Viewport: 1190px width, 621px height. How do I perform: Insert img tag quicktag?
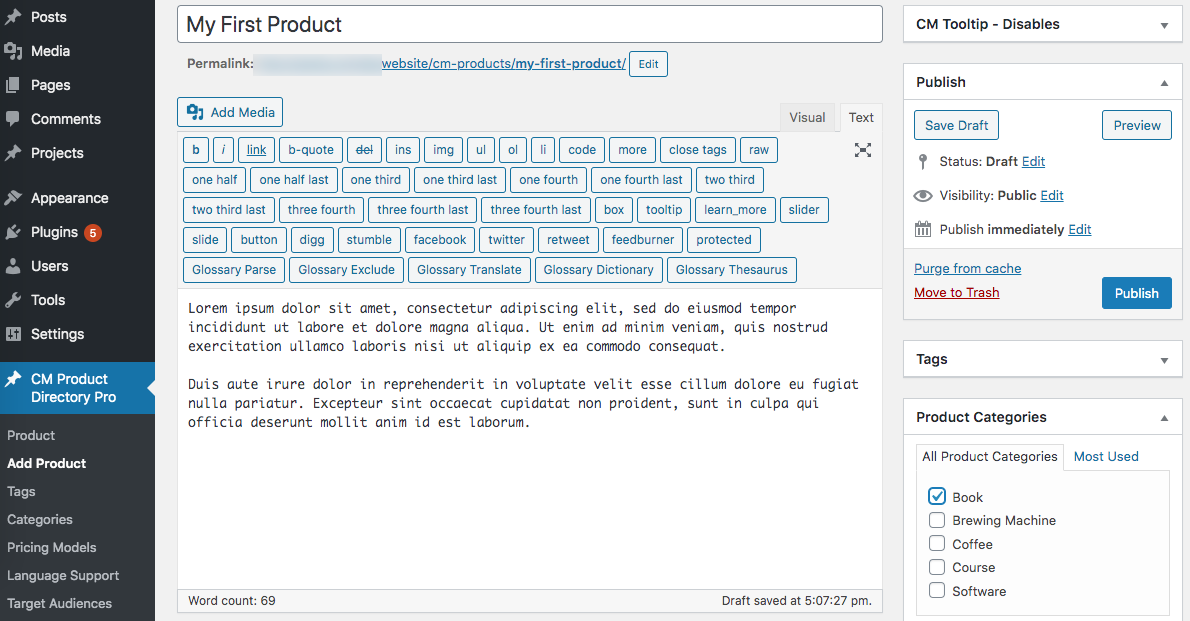pyautogui.click(x=443, y=150)
